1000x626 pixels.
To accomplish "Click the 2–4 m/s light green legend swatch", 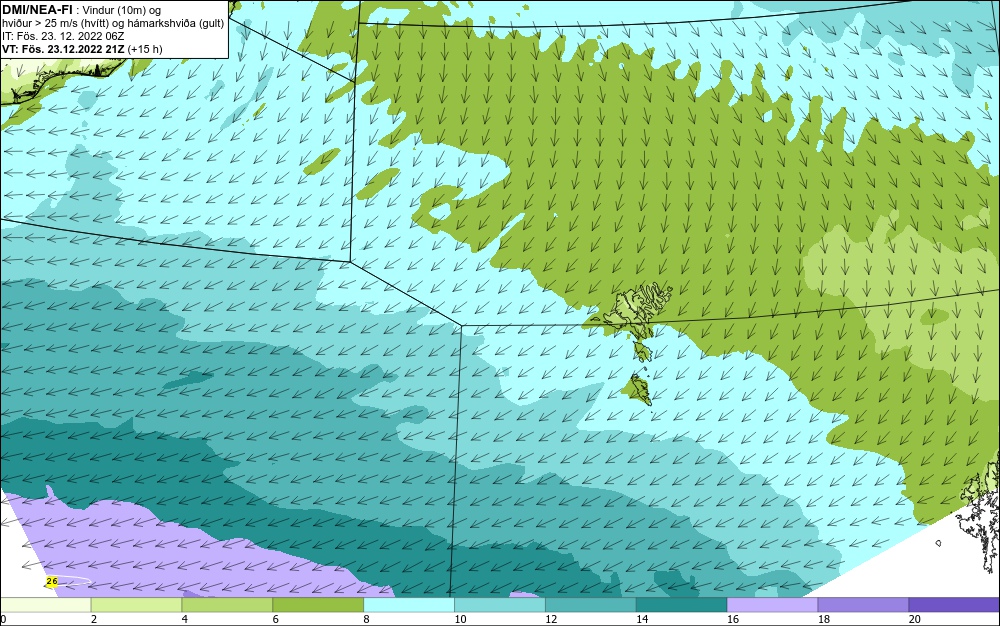I will [x=136, y=605].
